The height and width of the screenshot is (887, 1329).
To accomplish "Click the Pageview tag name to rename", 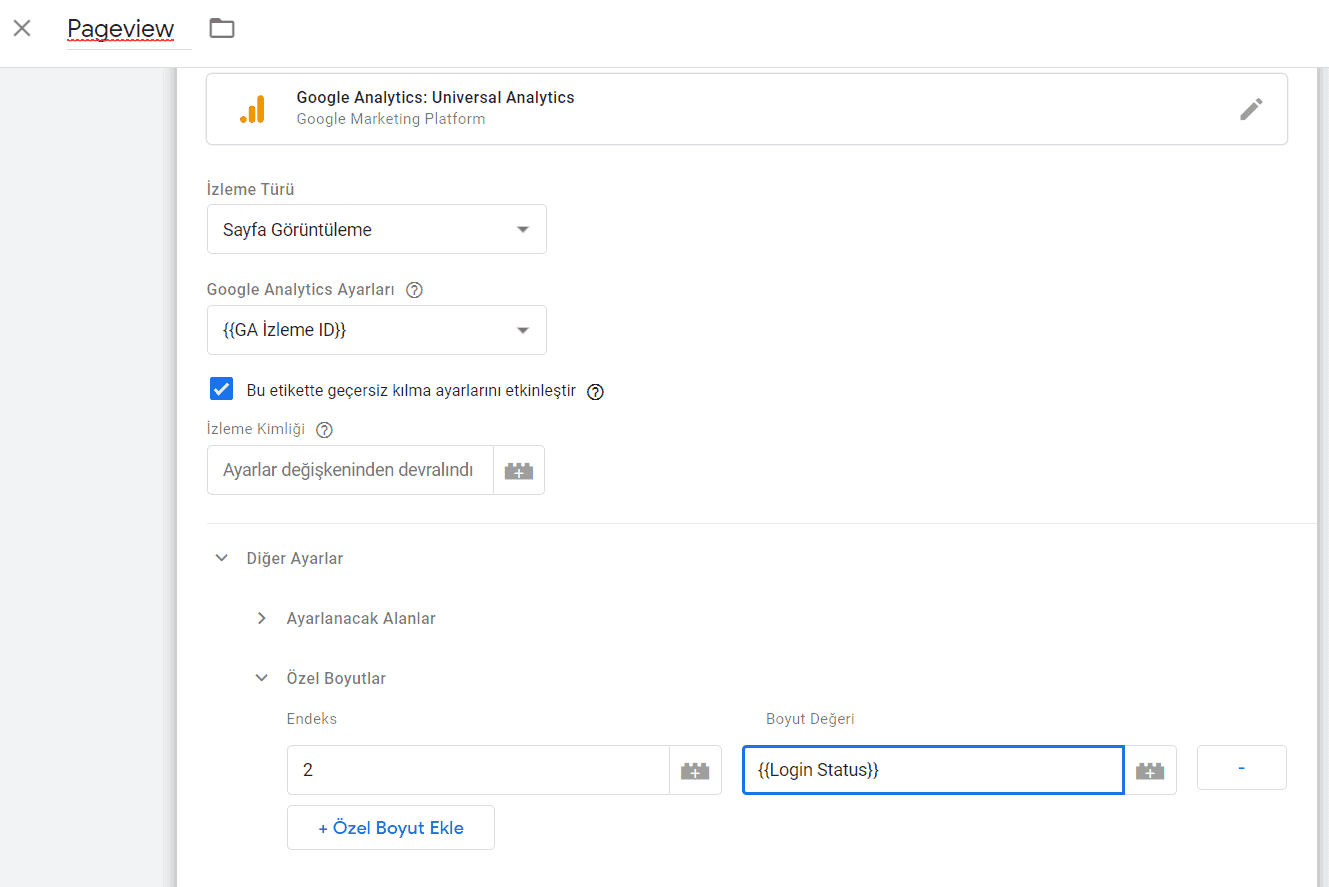I will [120, 29].
